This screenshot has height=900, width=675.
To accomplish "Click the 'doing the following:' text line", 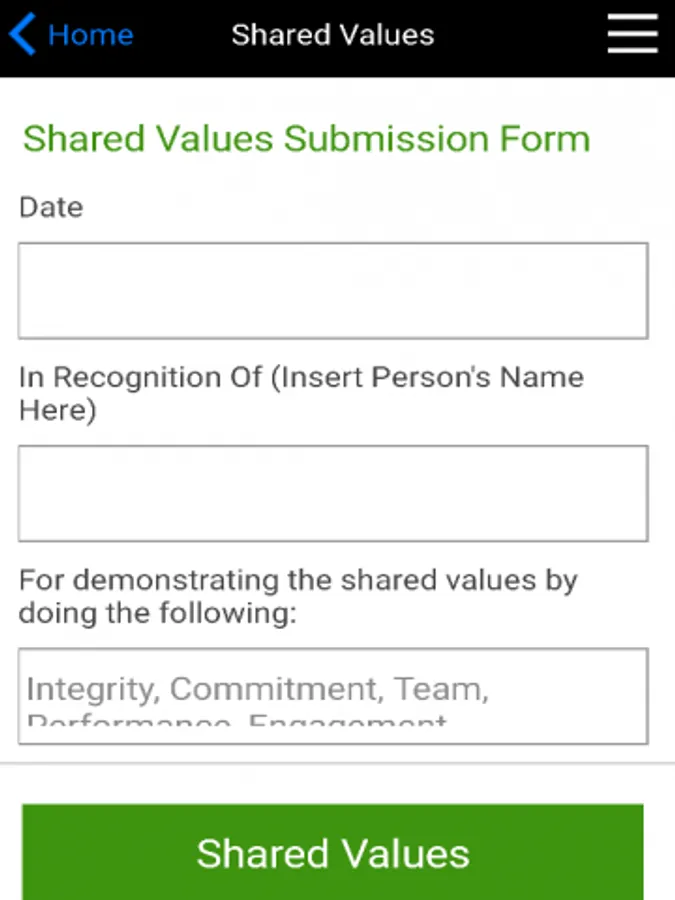I will pos(158,613).
